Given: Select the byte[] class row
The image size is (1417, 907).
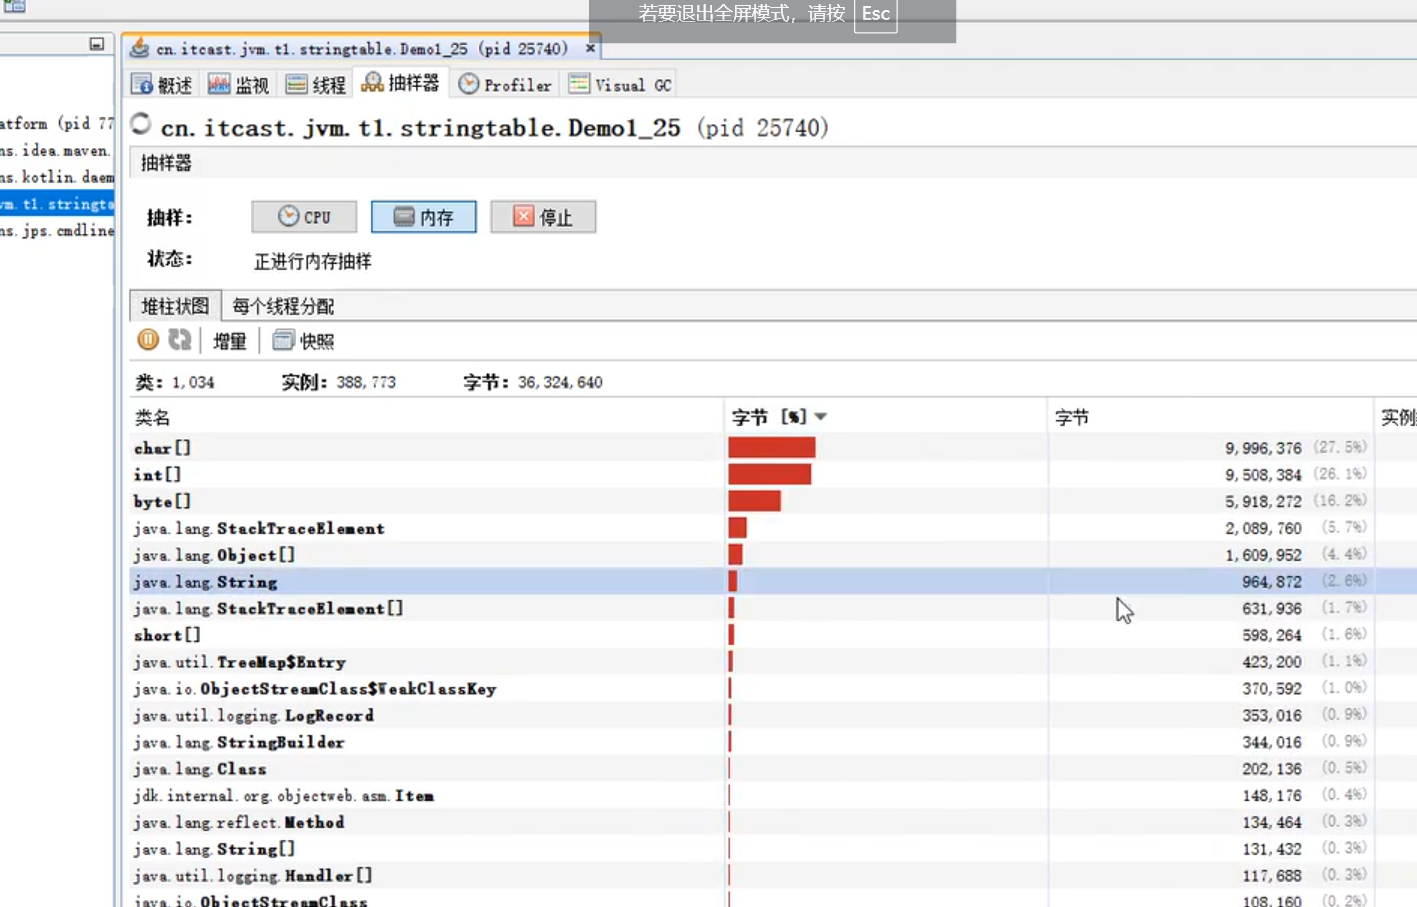Looking at the screenshot, I should [773, 501].
